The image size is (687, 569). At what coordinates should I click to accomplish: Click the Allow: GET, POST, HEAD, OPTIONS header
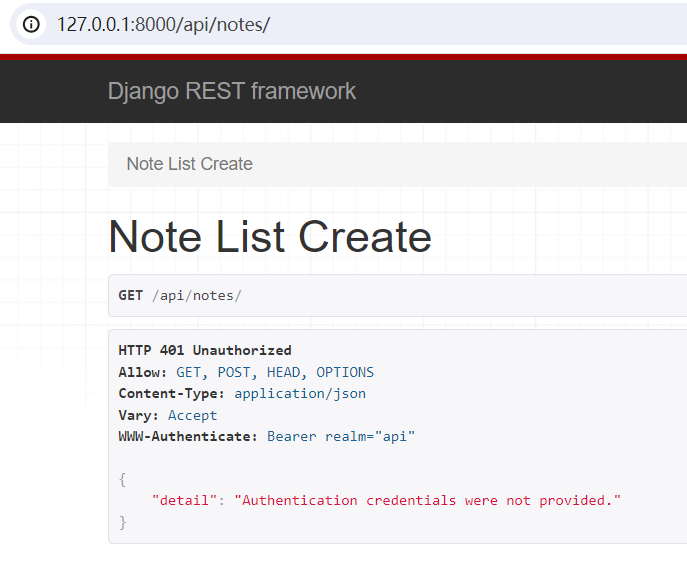point(246,372)
